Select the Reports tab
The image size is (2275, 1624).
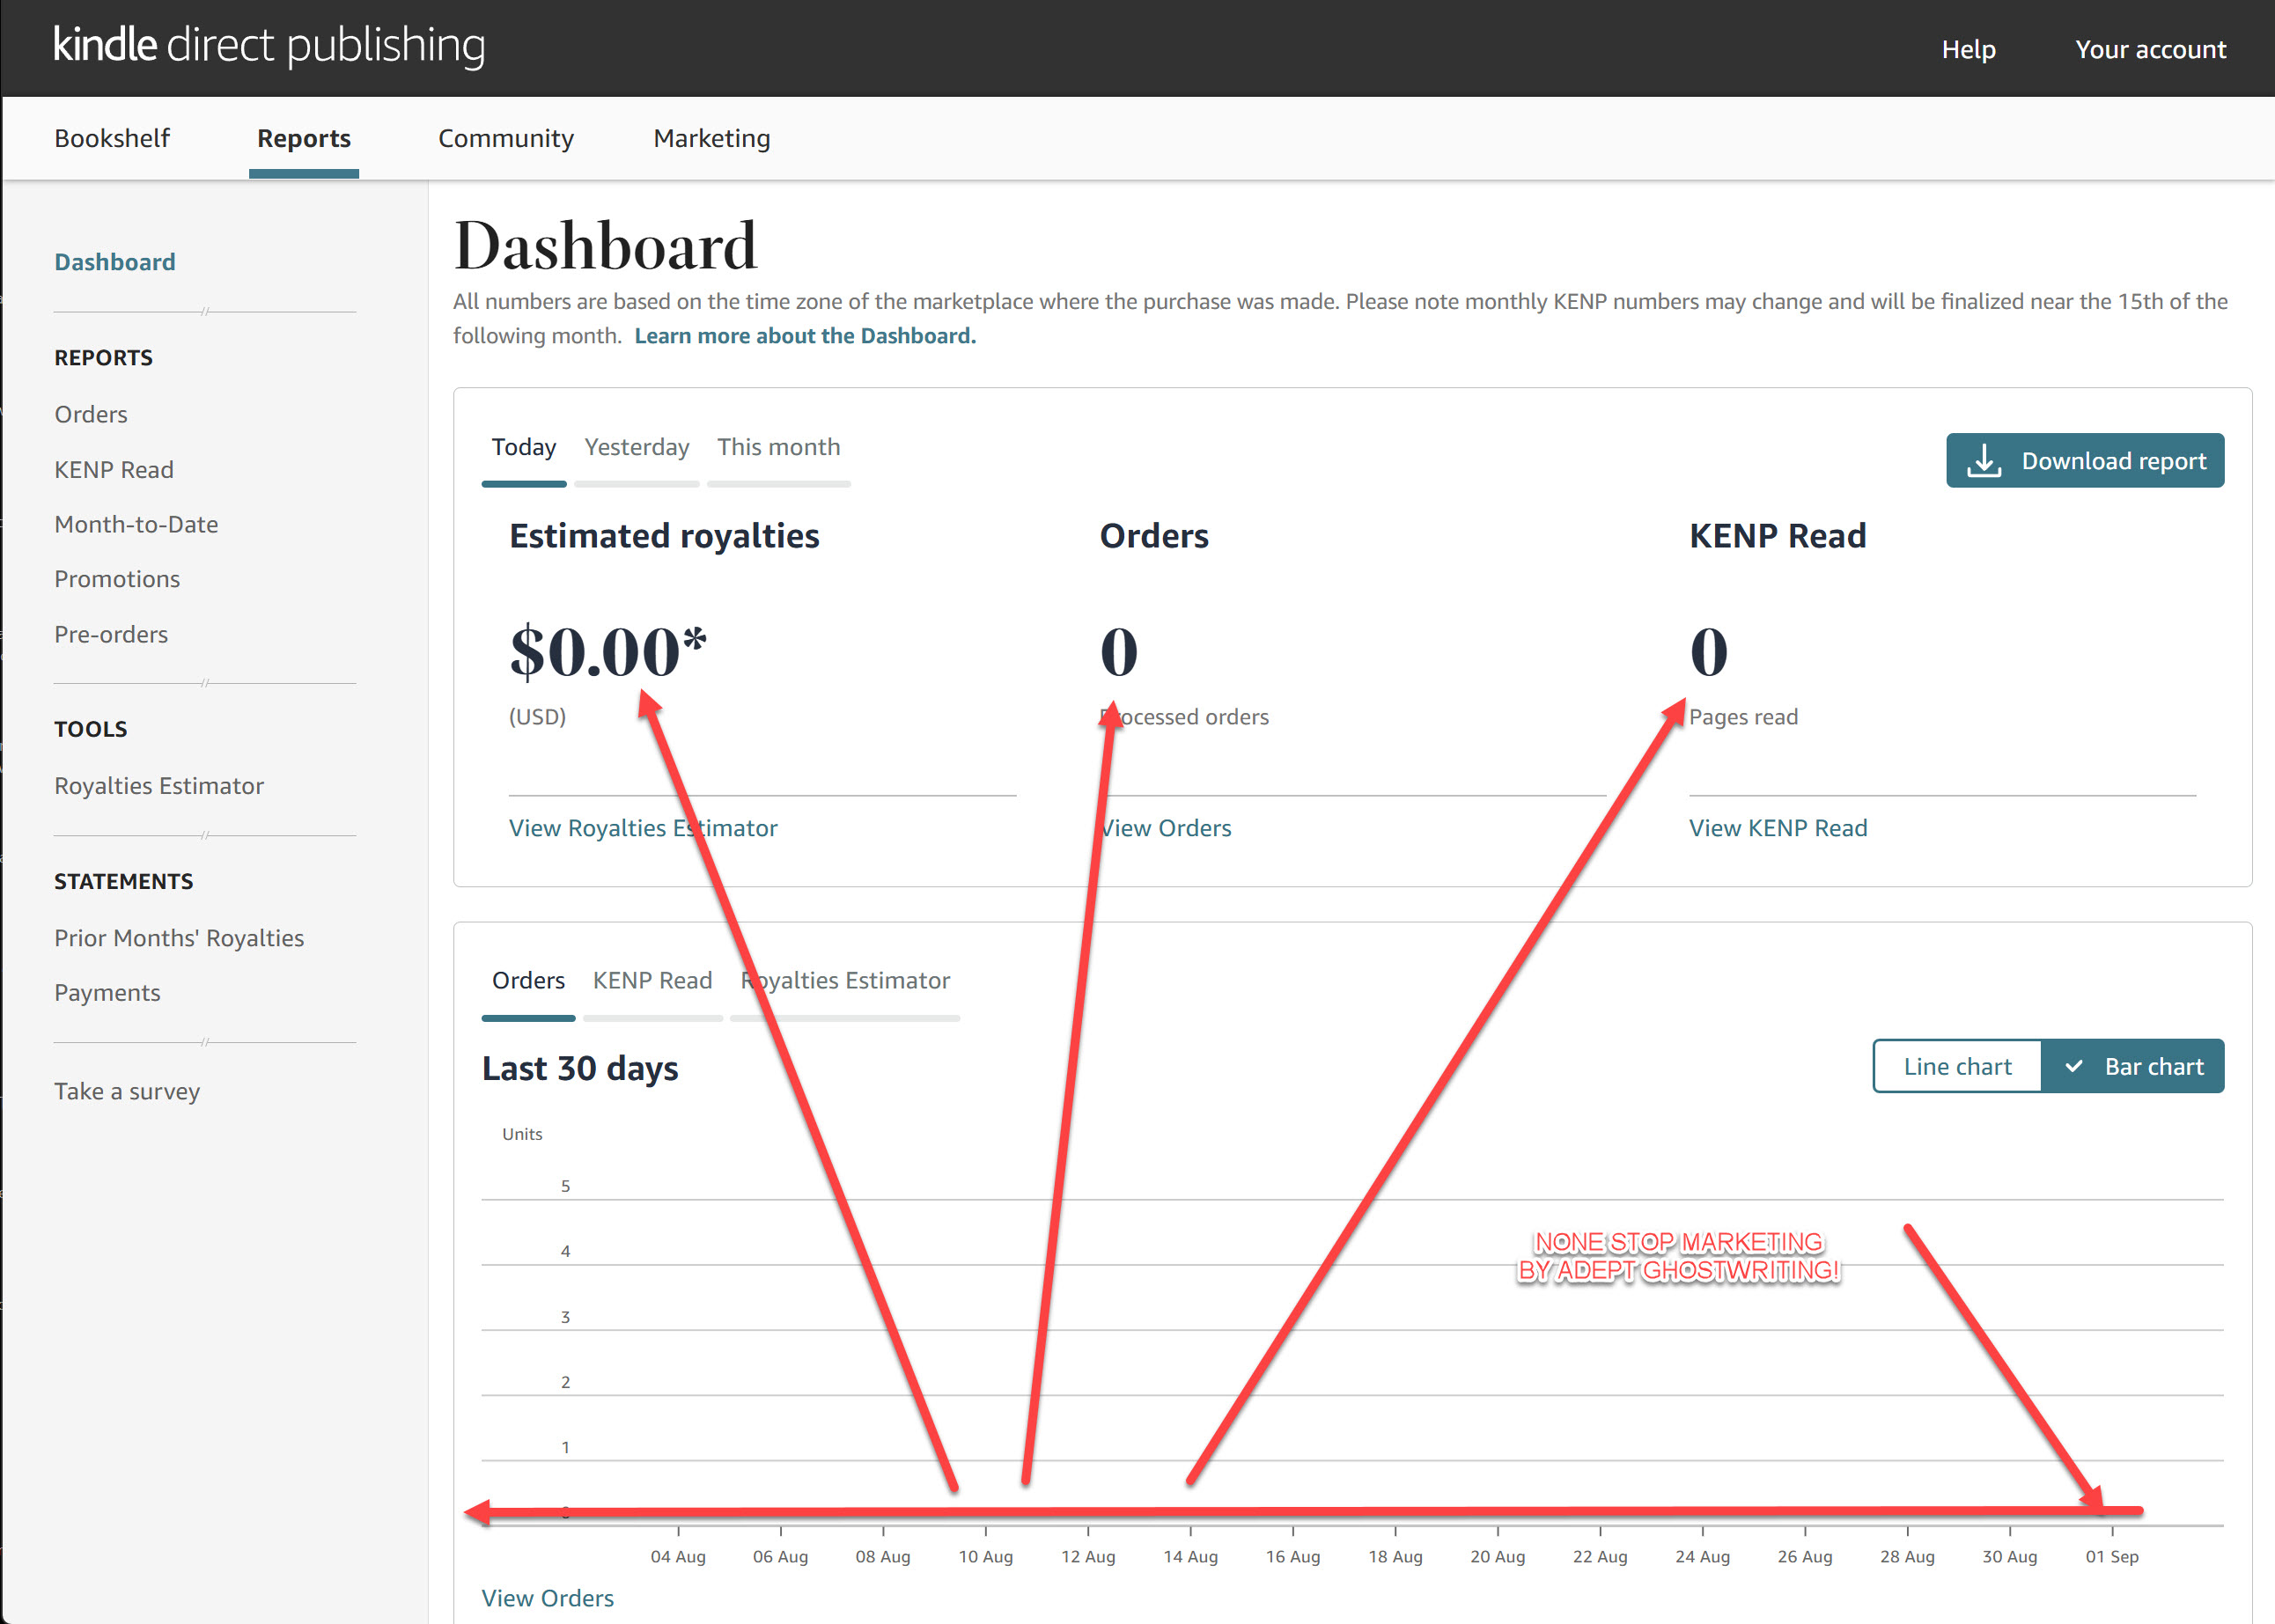point(304,138)
